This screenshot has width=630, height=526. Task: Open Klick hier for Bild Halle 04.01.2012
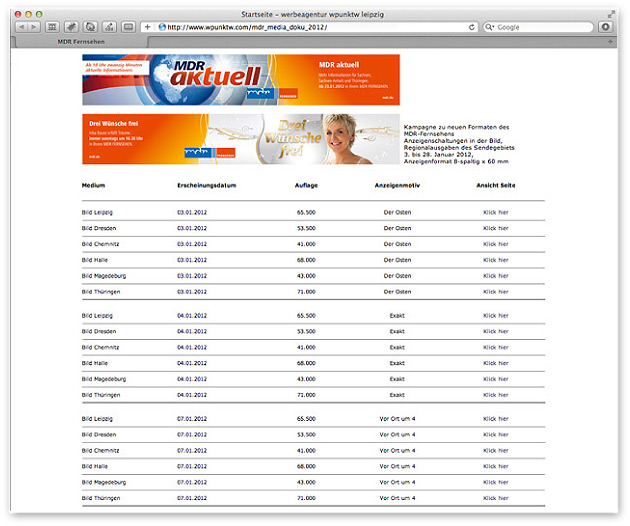pos(495,363)
